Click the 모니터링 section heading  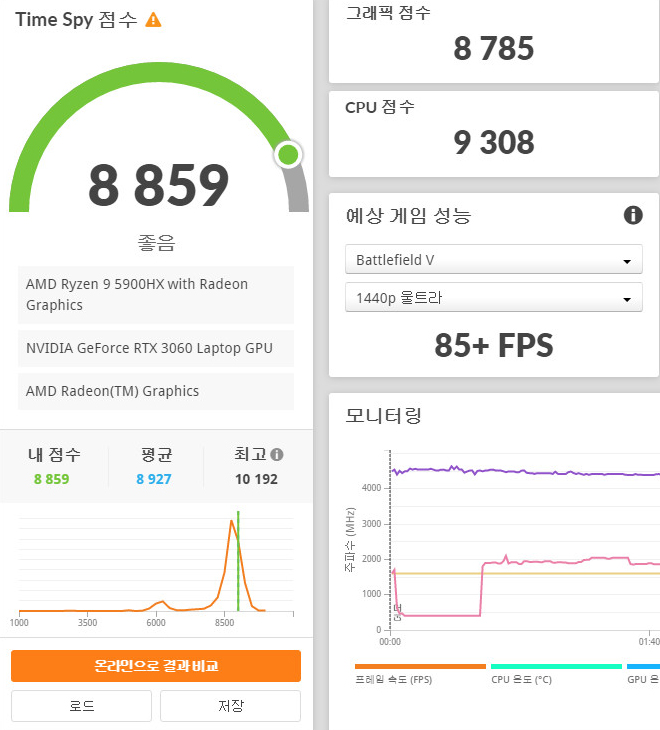(x=384, y=415)
